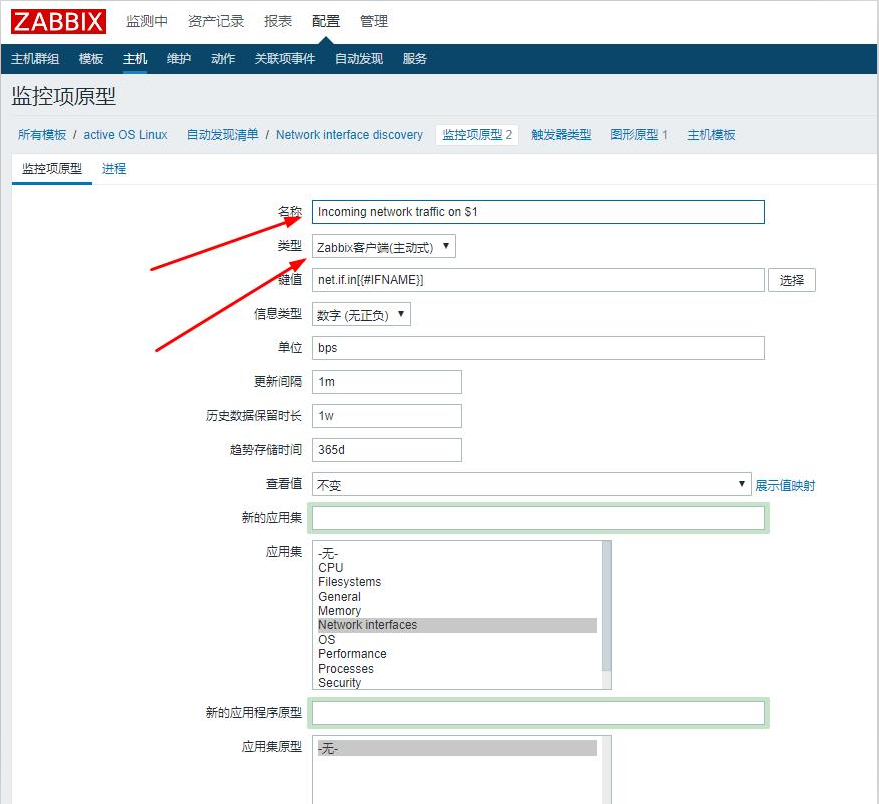Open the 报表 top menu
Image resolution: width=879 pixels, height=804 pixels.
pos(278,21)
